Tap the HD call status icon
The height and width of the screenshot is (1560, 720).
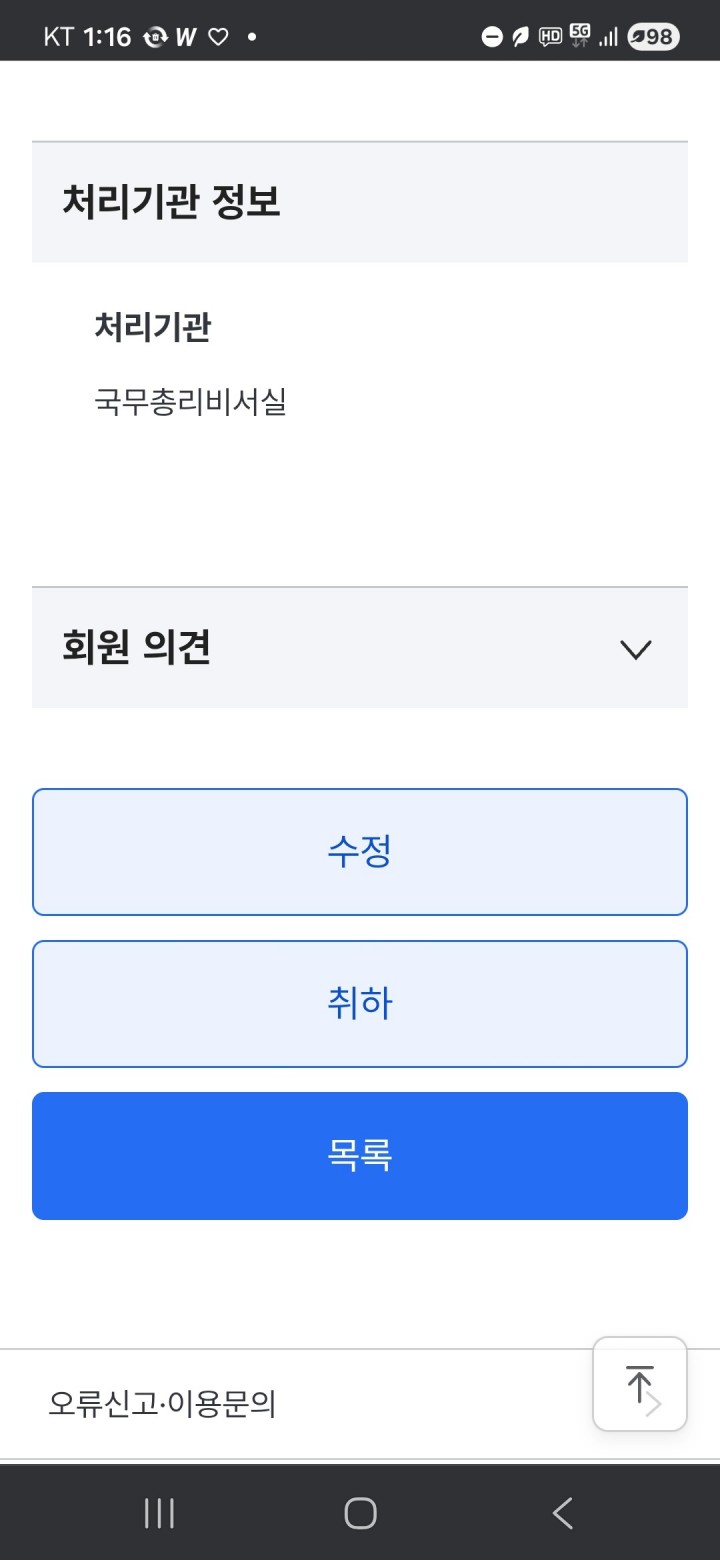tap(550, 37)
